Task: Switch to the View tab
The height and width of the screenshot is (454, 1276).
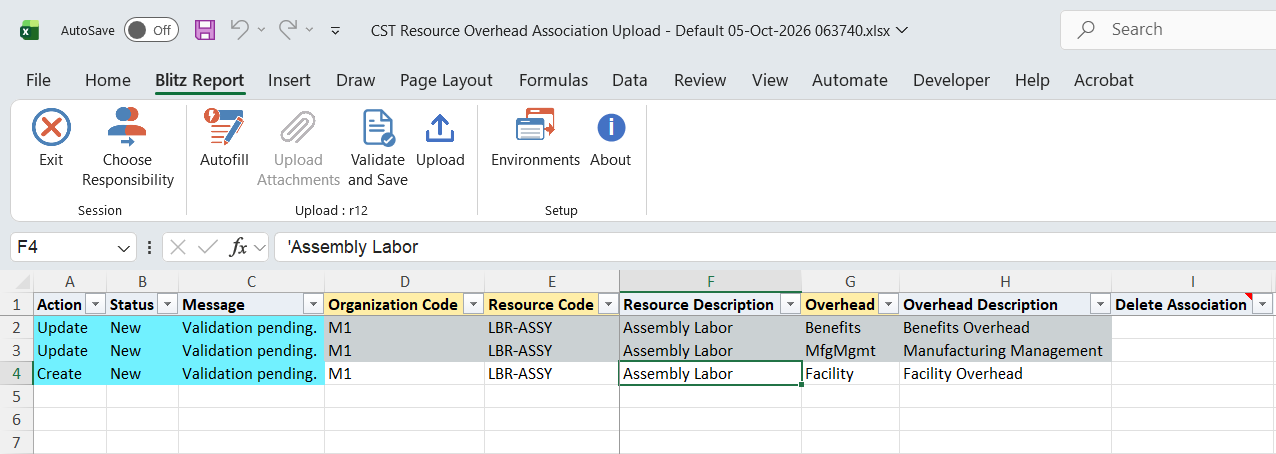Action: pyautogui.click(x=770, y=80)
